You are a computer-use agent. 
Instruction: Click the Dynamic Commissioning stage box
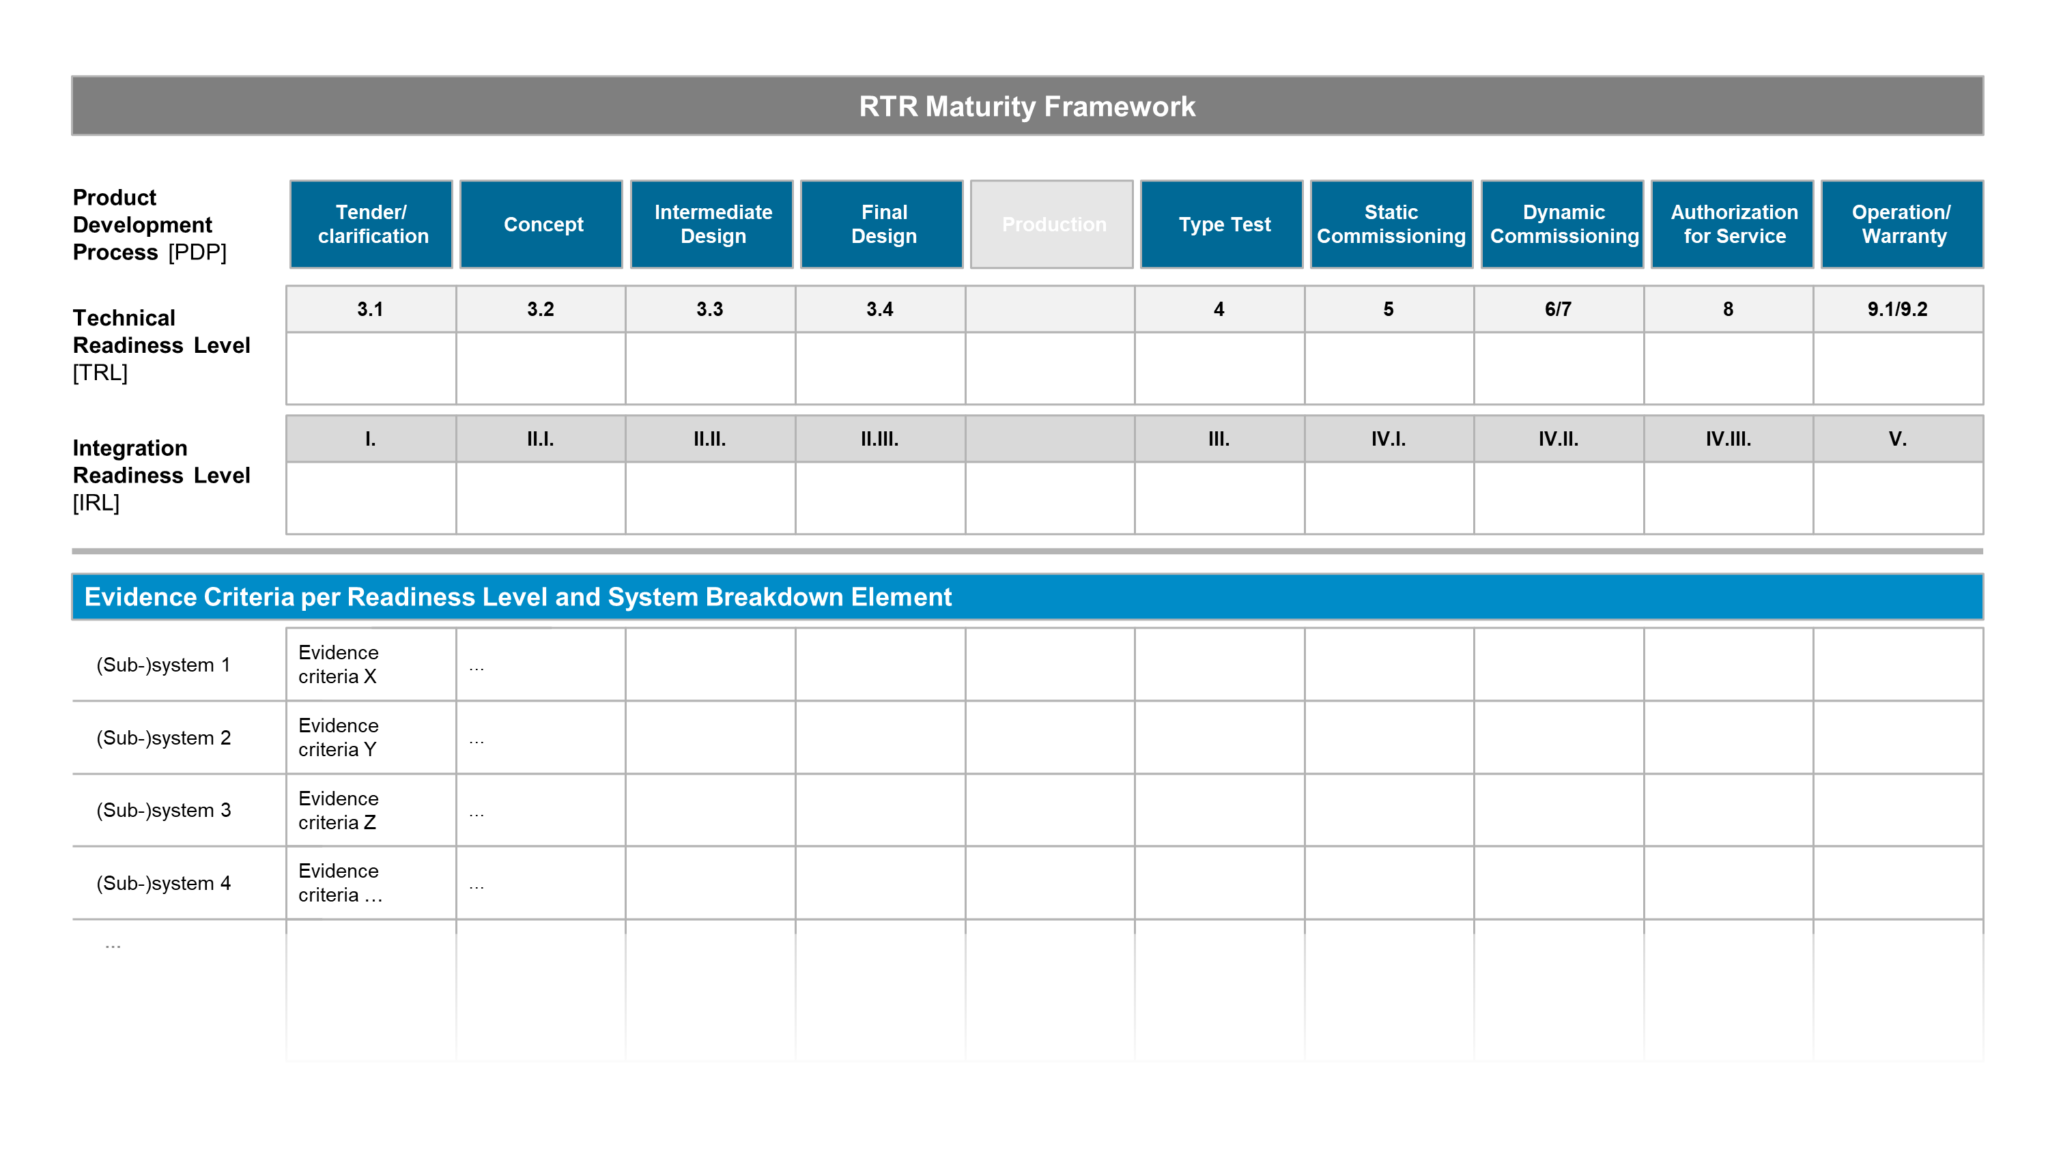(x=1562, y=224)
